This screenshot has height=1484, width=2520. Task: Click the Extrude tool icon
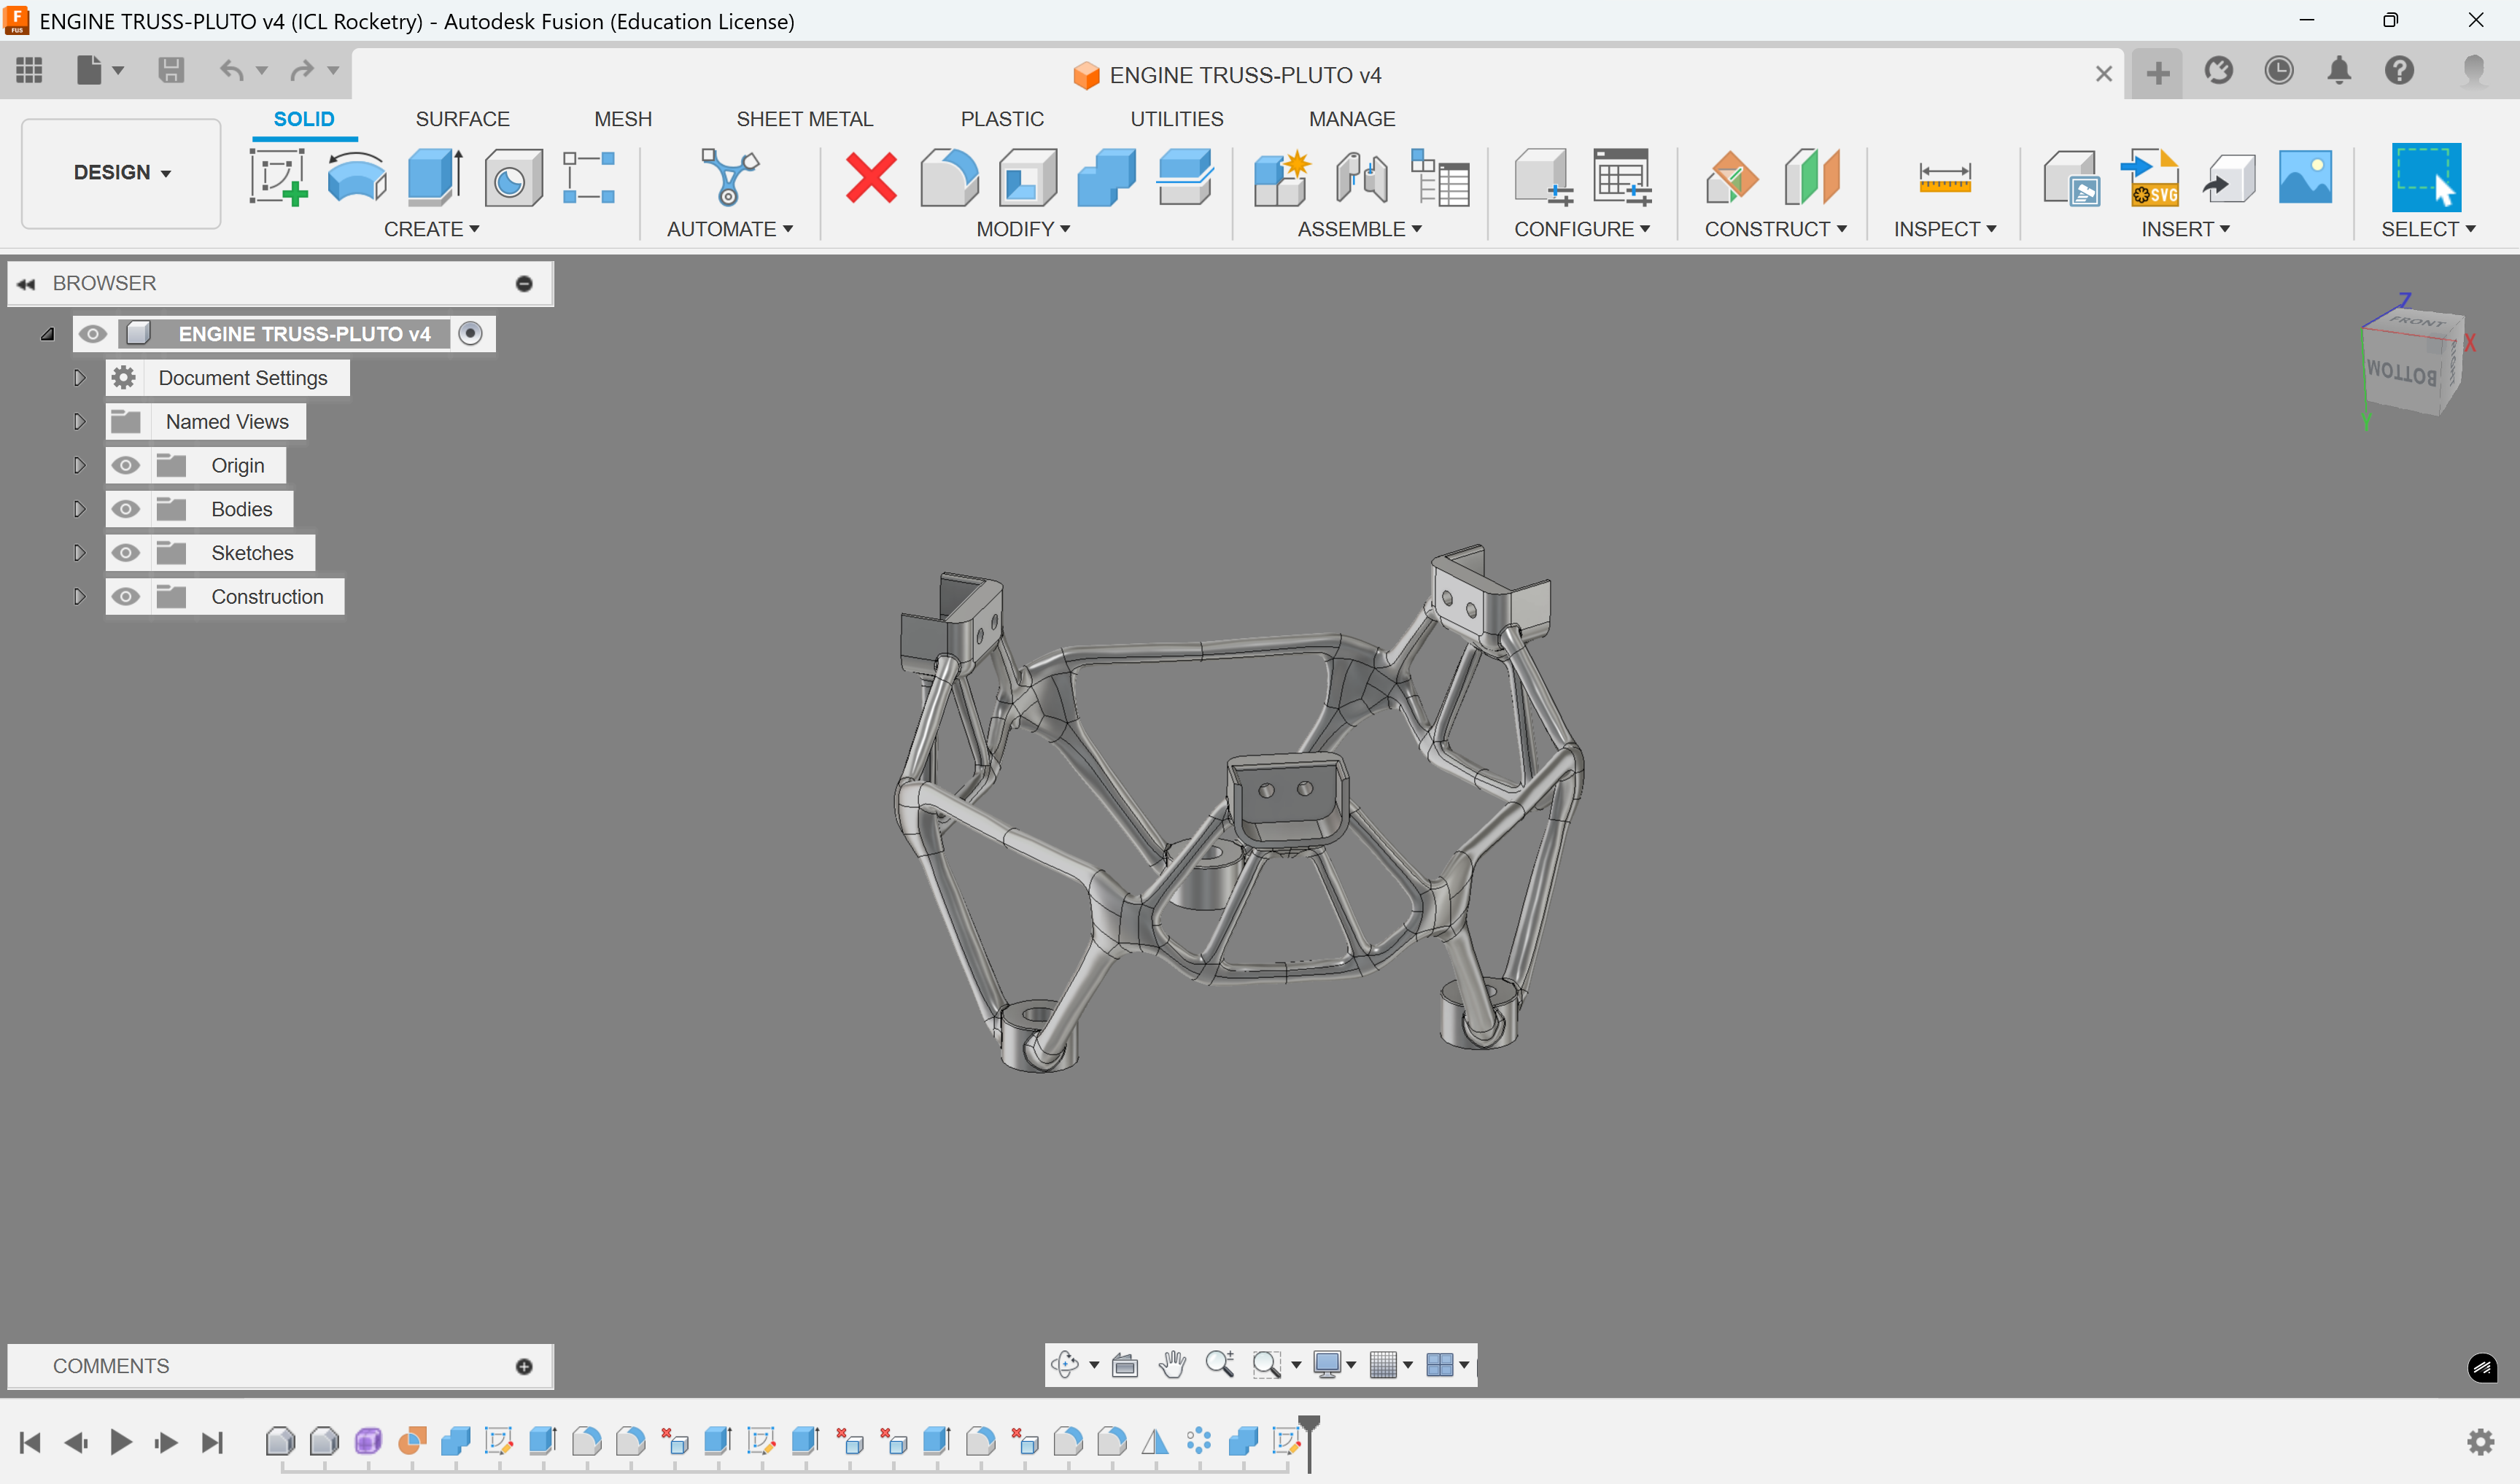coord(435,177)
